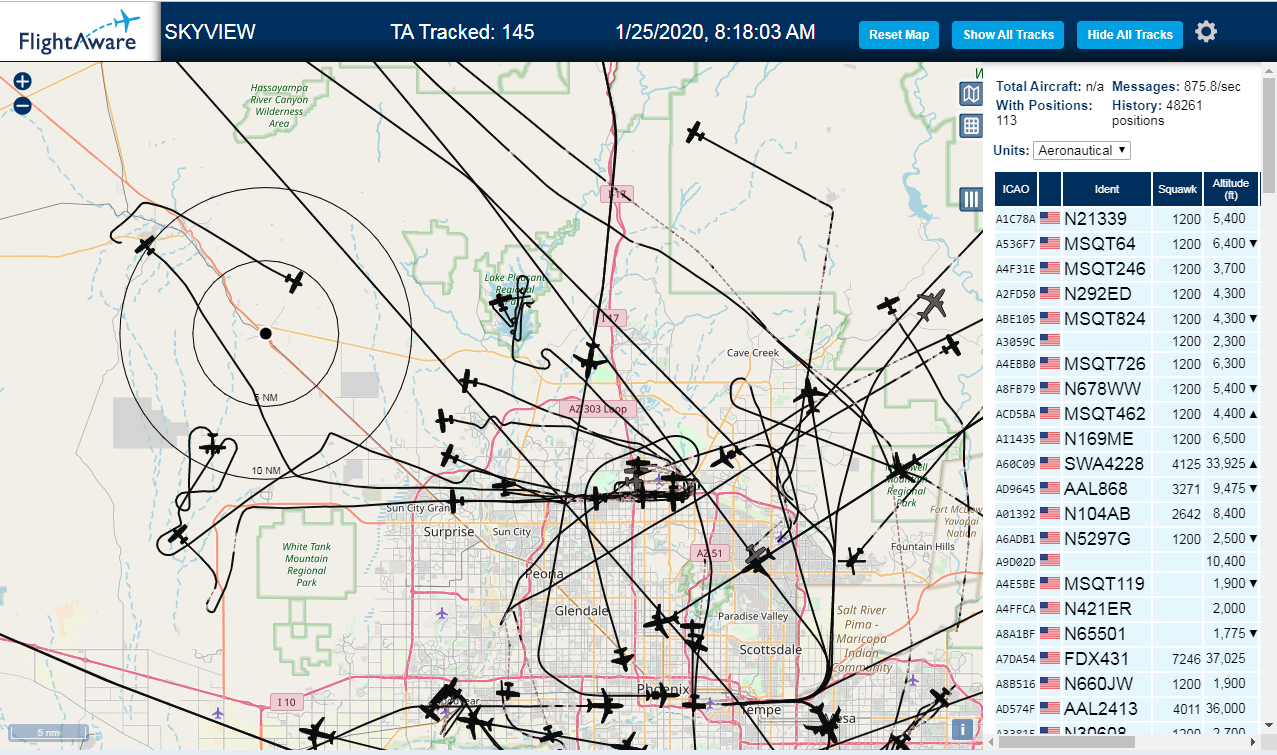Select the aircraft inside the 5 NM ring
This screenshot has height=755, width=1277.
coord(294,282)
